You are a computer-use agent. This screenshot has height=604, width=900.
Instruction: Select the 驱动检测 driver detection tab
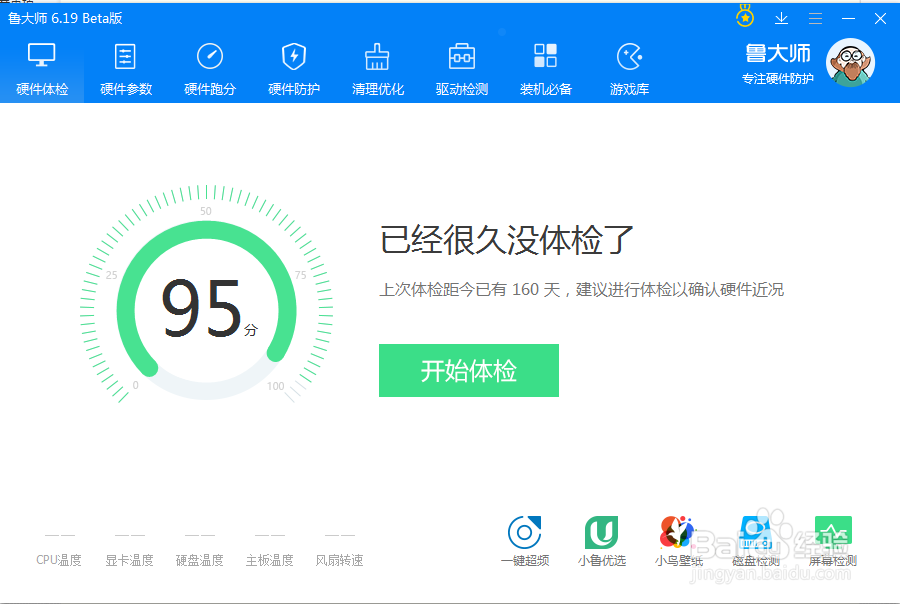tap(461, 69)
